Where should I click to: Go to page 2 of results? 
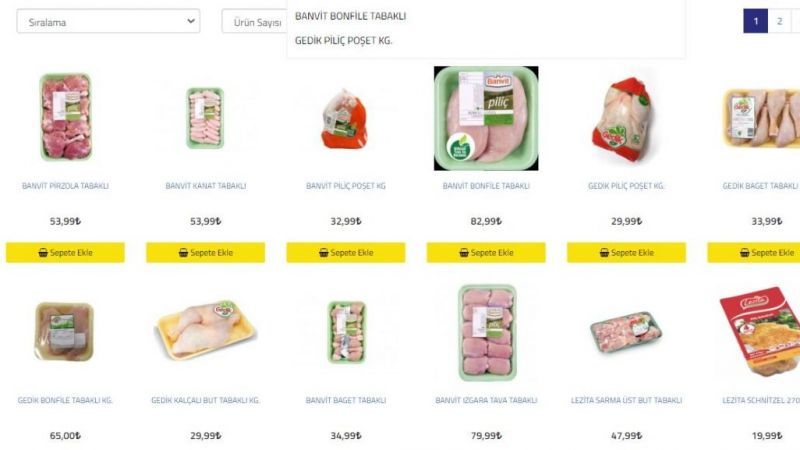click(x=779, y=21)
